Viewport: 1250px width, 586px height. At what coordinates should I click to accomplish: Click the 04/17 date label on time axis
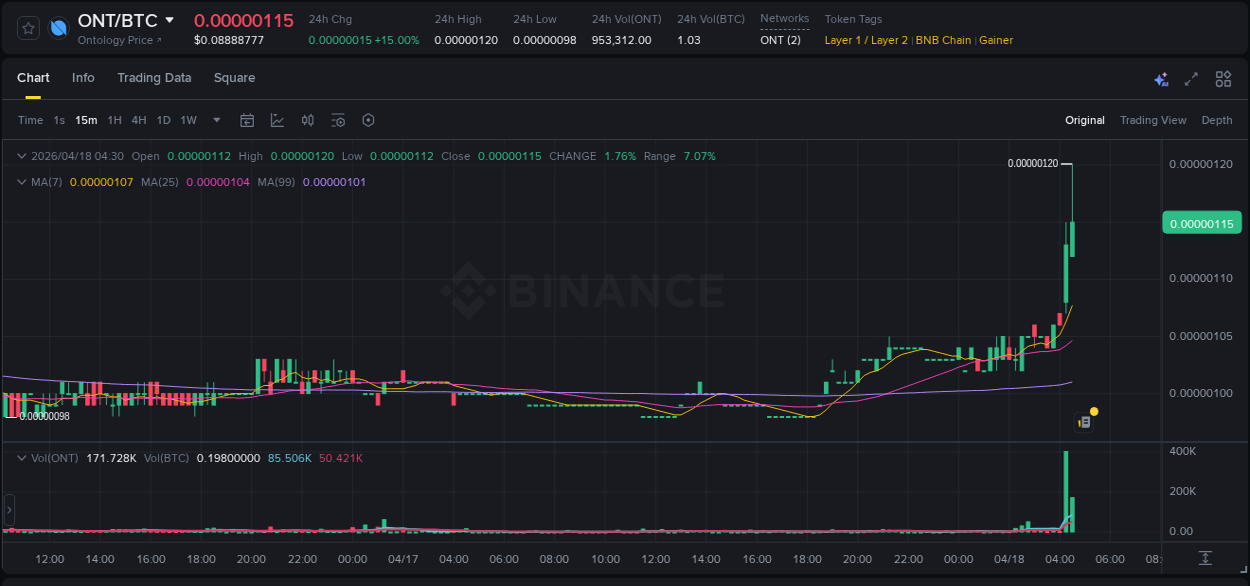pos(402,559)
